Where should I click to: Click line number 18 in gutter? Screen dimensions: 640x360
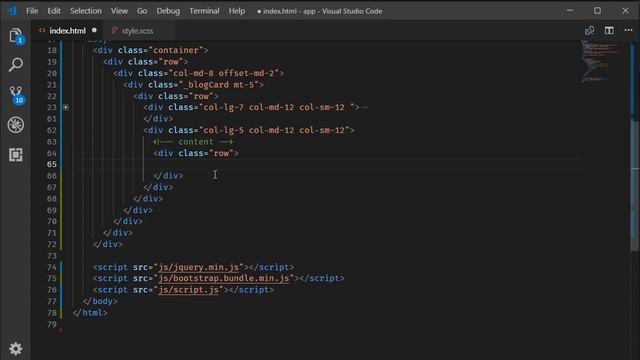coord(52,50)
